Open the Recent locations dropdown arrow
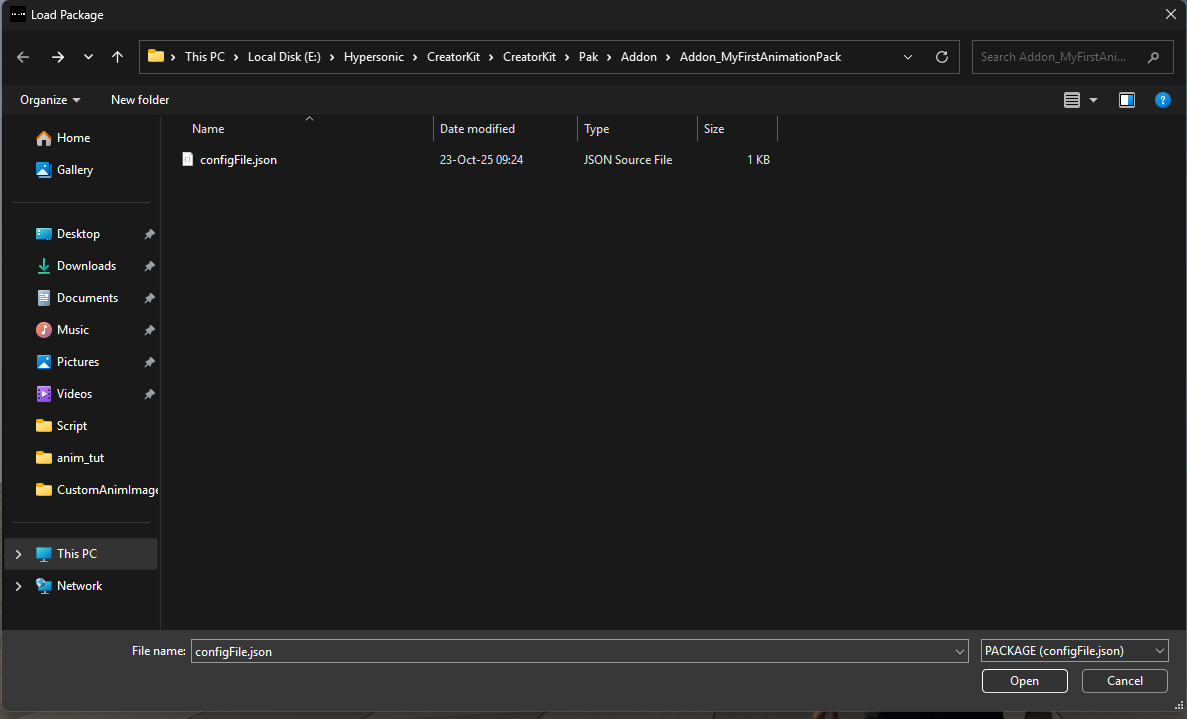This screenshot has width=1187, height=719. [88, 57]
